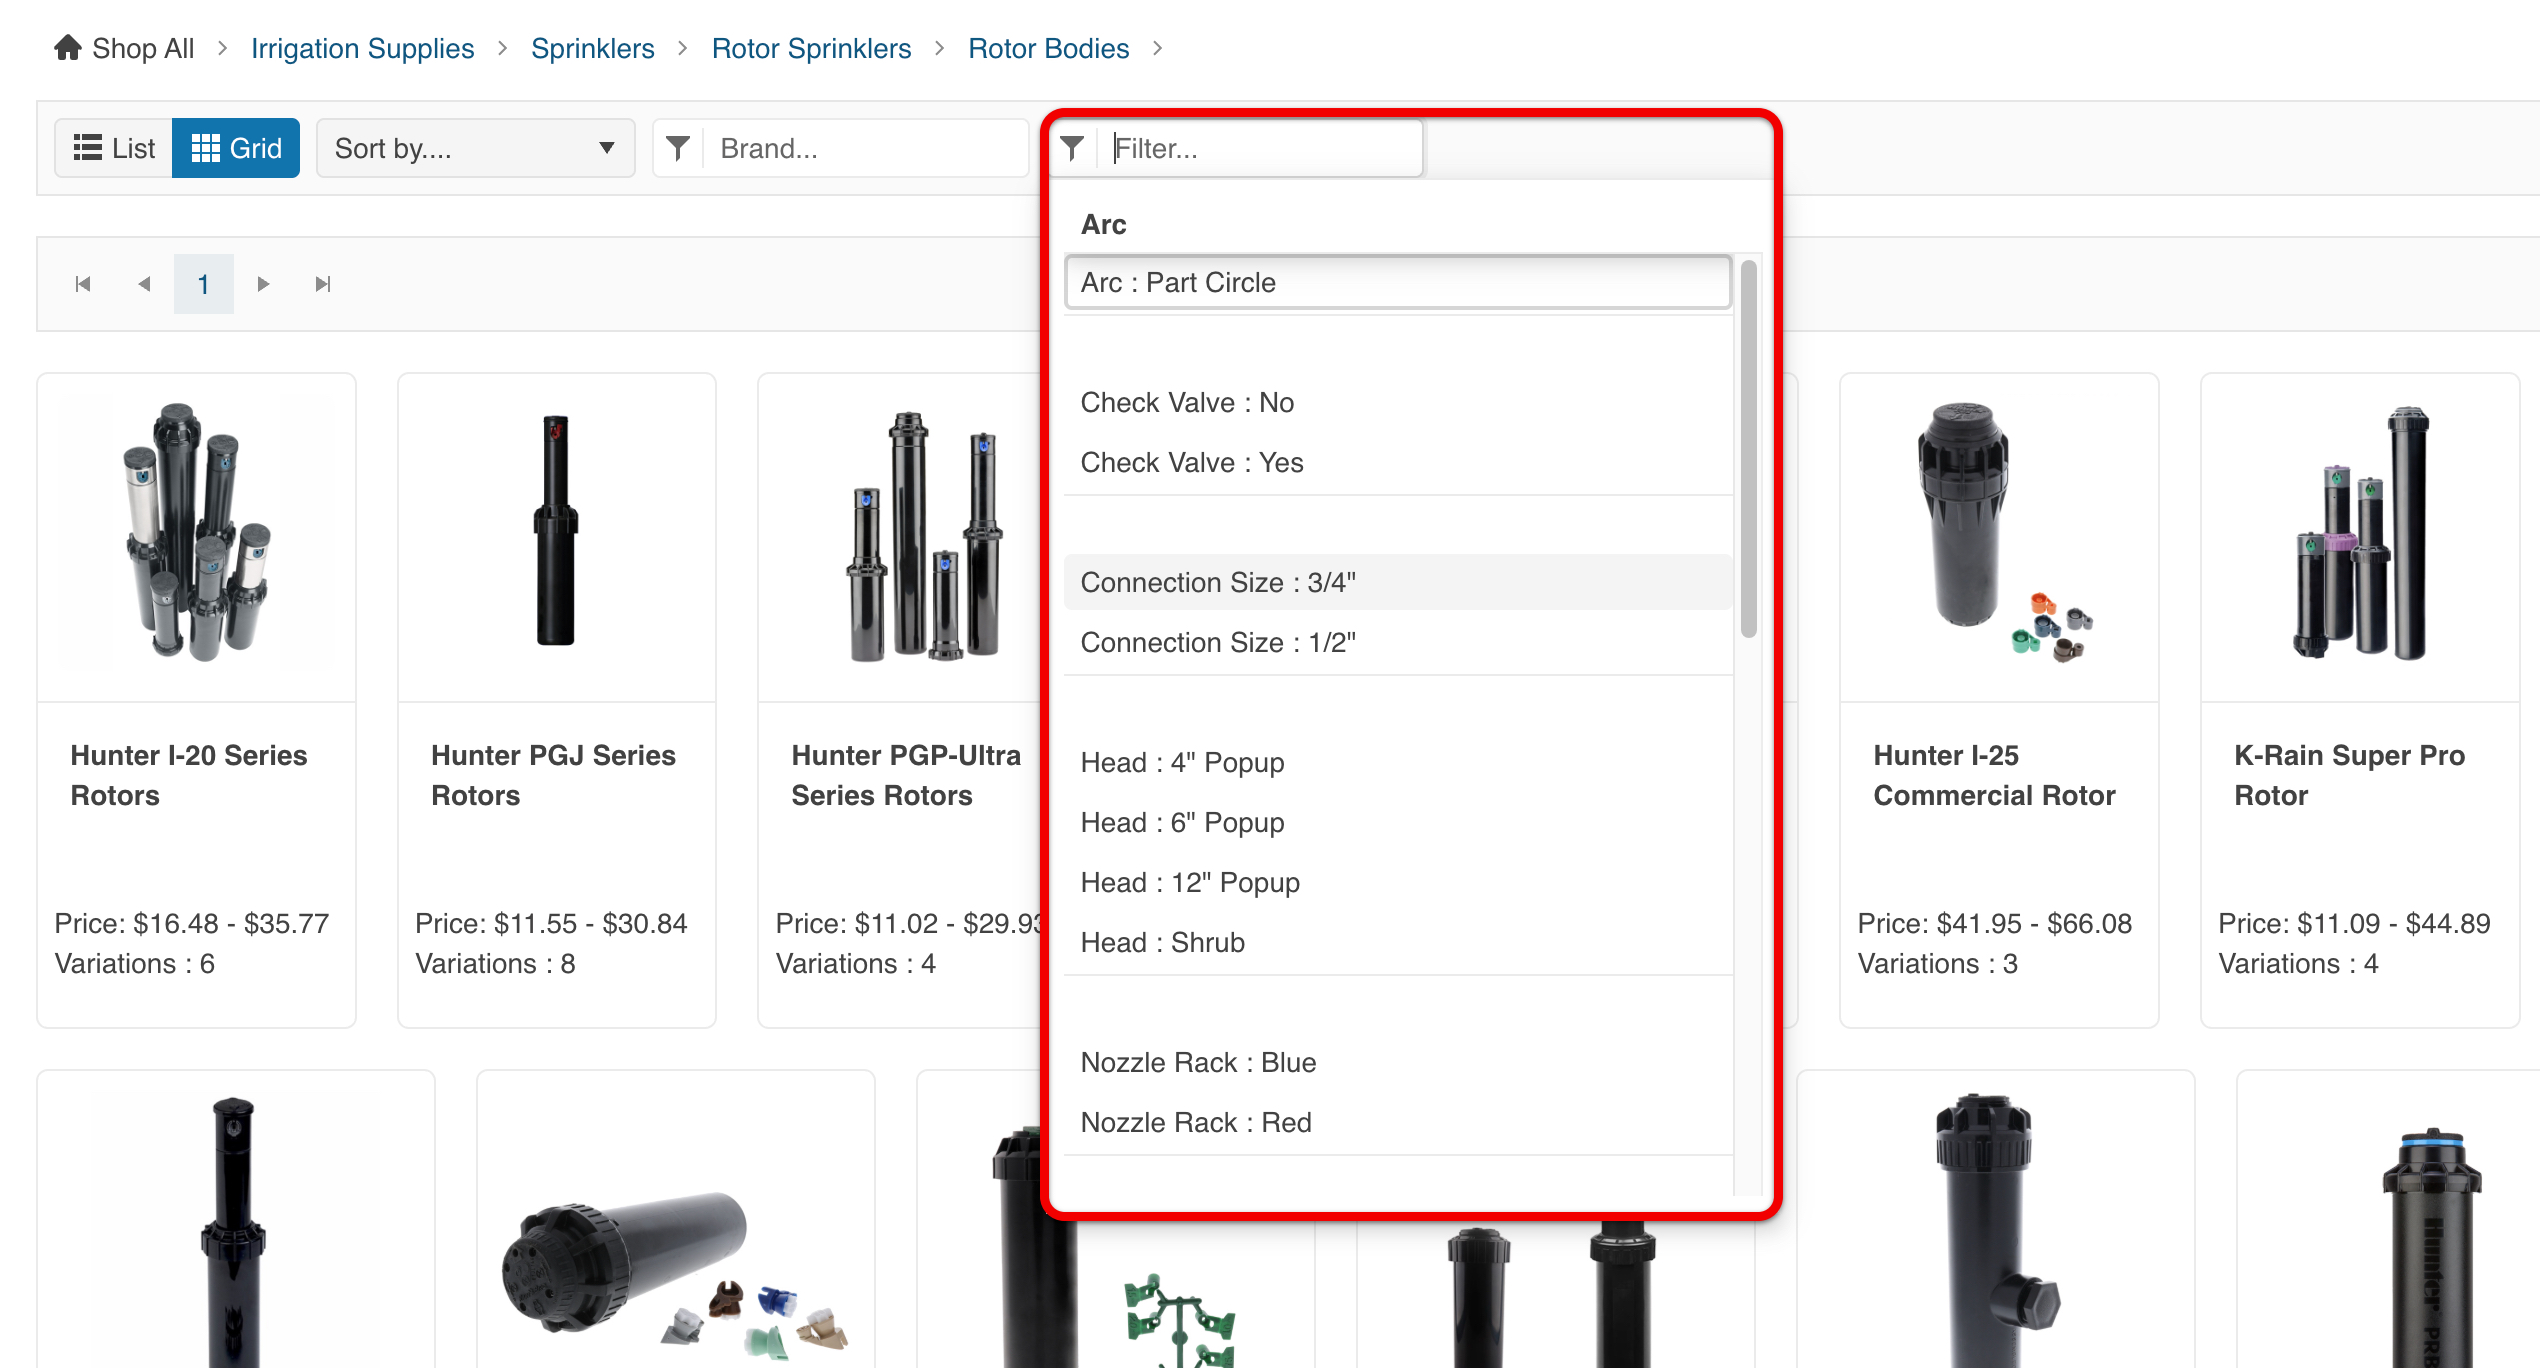Click the home icon beside Shop All
The image size is (2540, 1368).
tap(68, 48)
